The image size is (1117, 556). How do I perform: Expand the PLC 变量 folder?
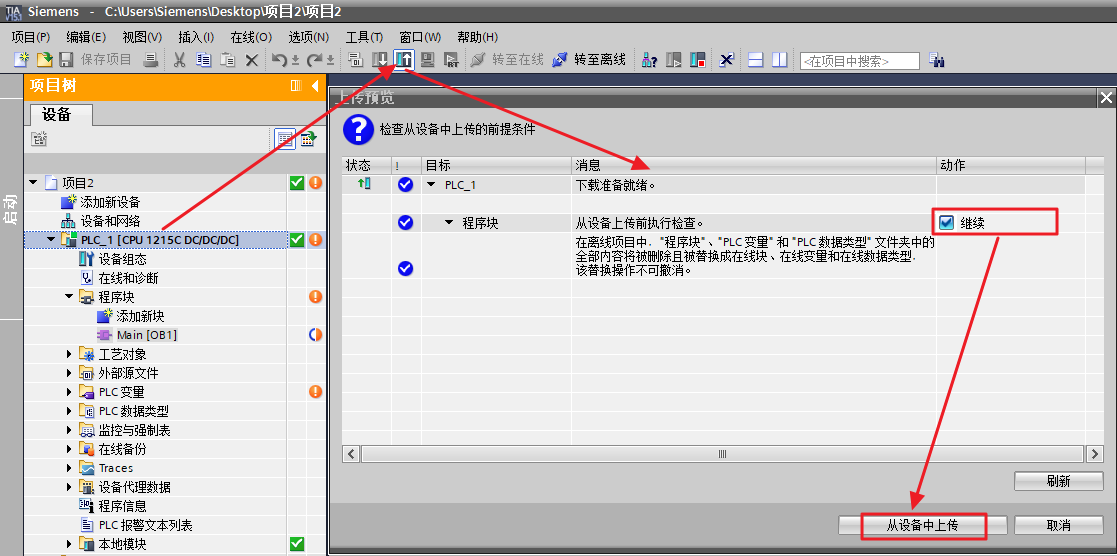click(69, 392)
